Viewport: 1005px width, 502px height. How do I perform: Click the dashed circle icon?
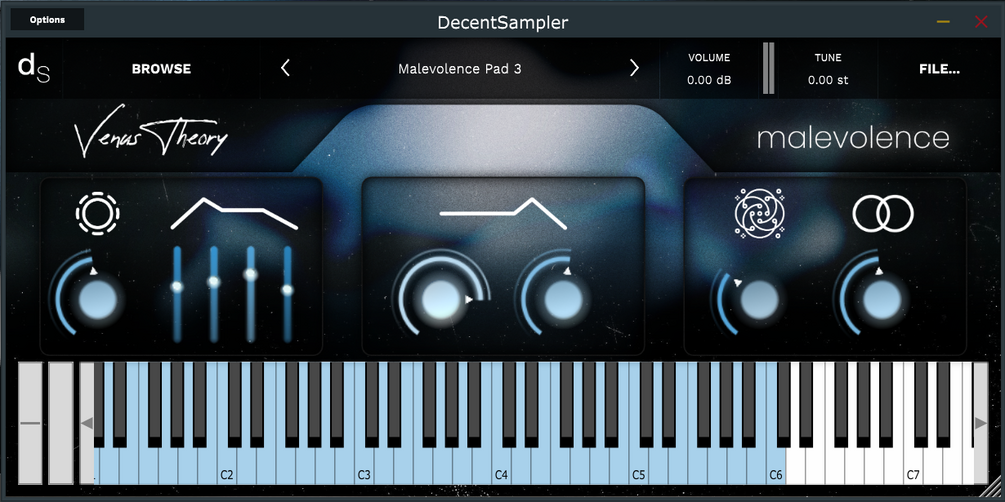coord(97,214)
